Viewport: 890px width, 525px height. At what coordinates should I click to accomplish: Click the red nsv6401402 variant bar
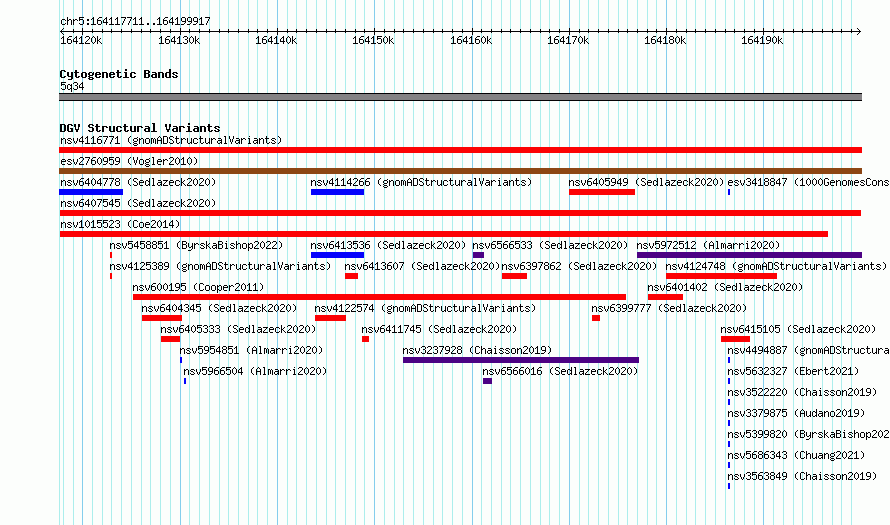click(665, 297)
